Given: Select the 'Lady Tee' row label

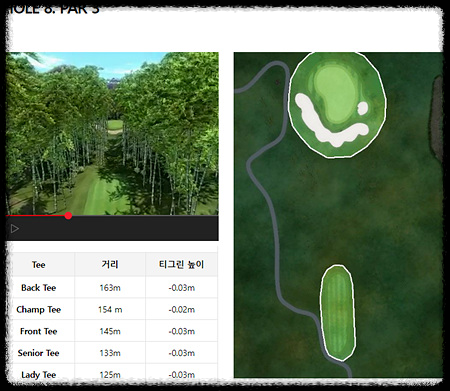Looking at the screenshot, I should coord(39,375).
